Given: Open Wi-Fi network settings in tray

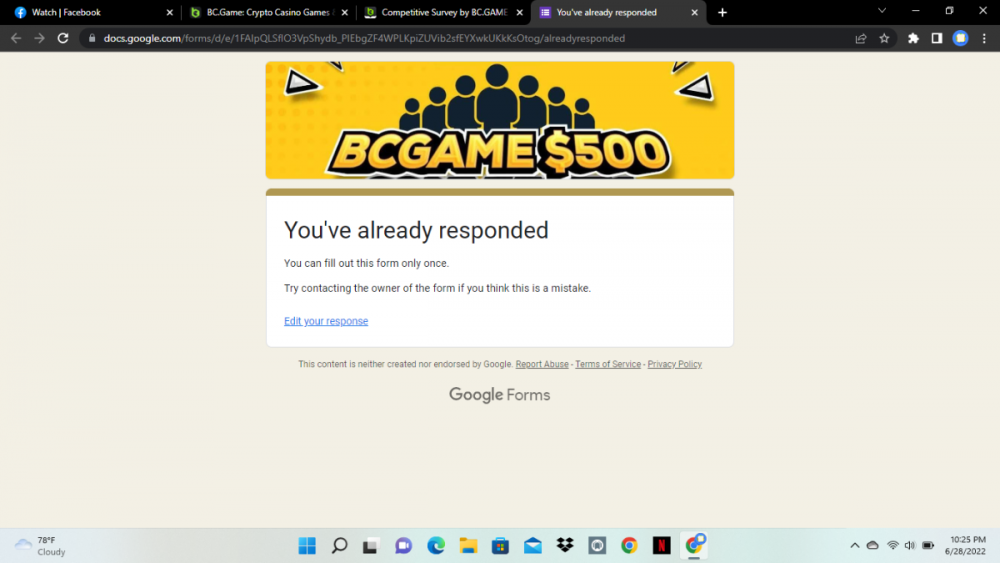Looking at the screenshot, I should coord(892,546).
